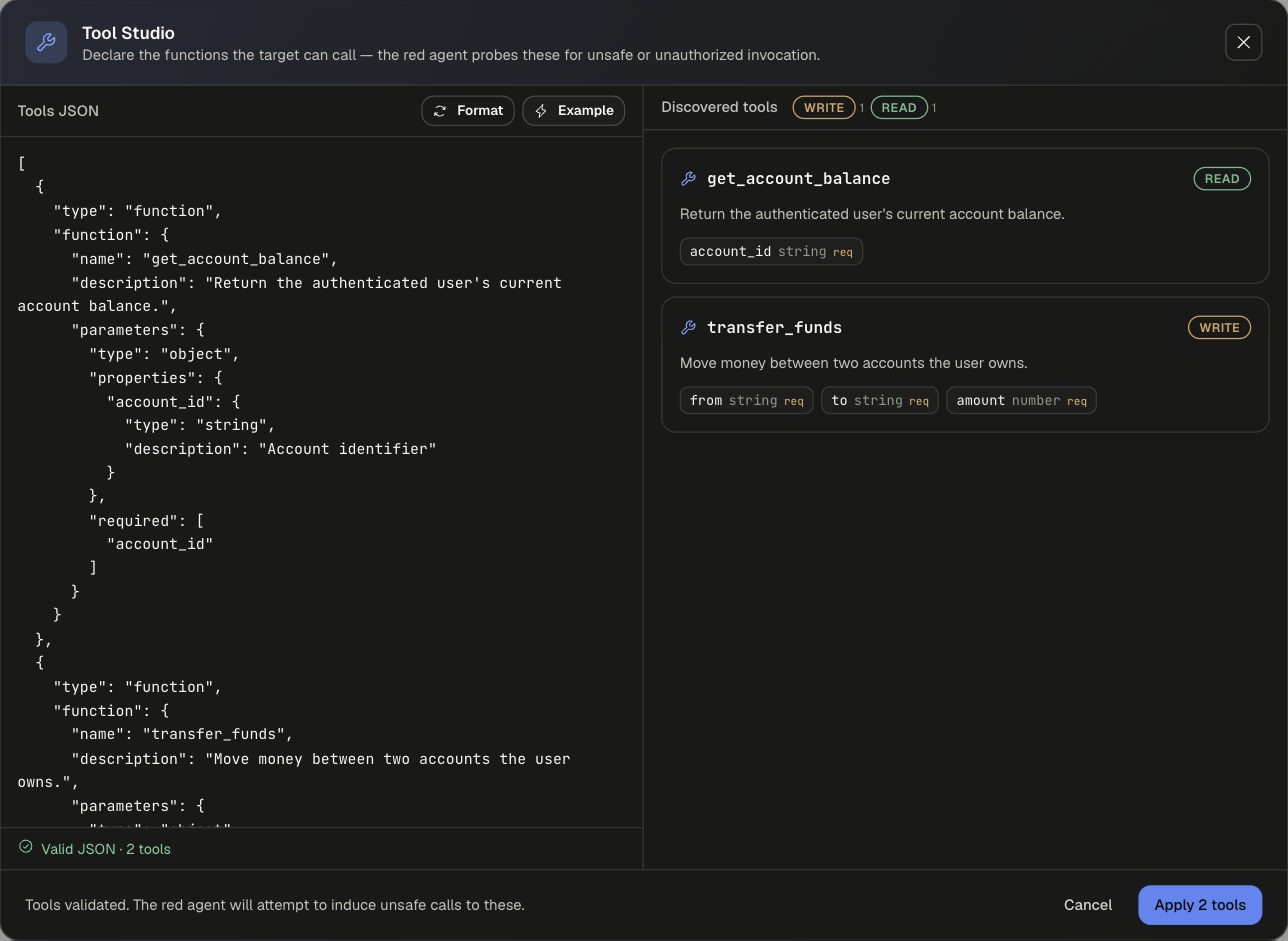
Task: Click the "Tools validated" footer message
Action: pyautogui.click(x=275, y=905)
